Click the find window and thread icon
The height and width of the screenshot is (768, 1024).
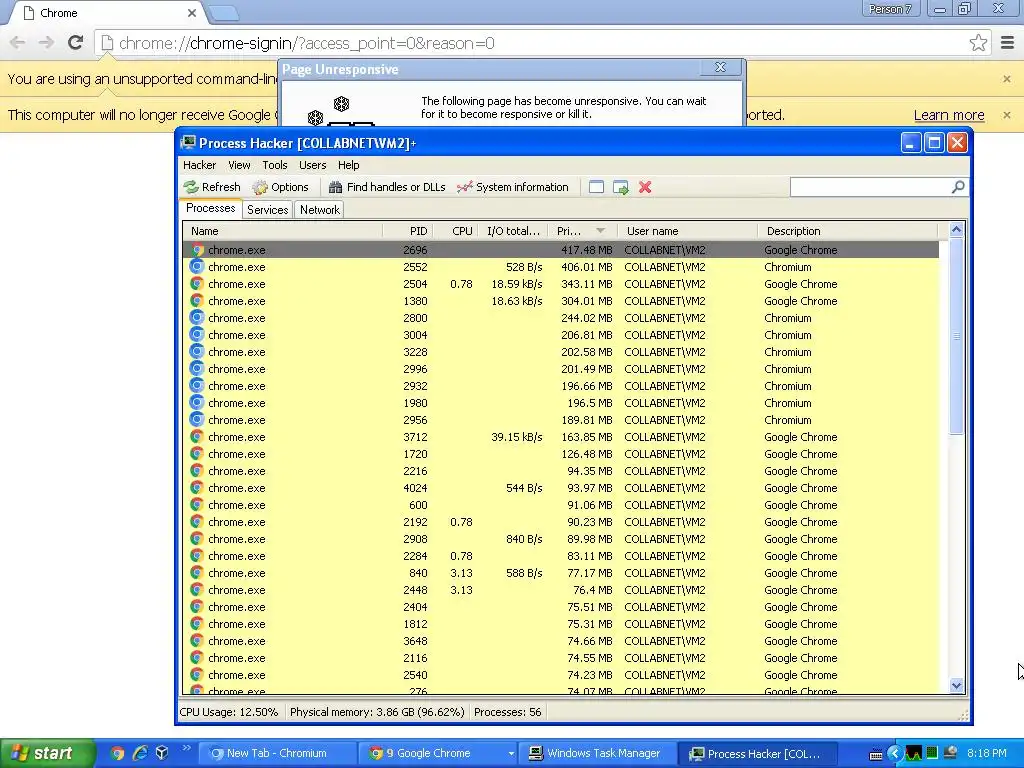[620, 187]
